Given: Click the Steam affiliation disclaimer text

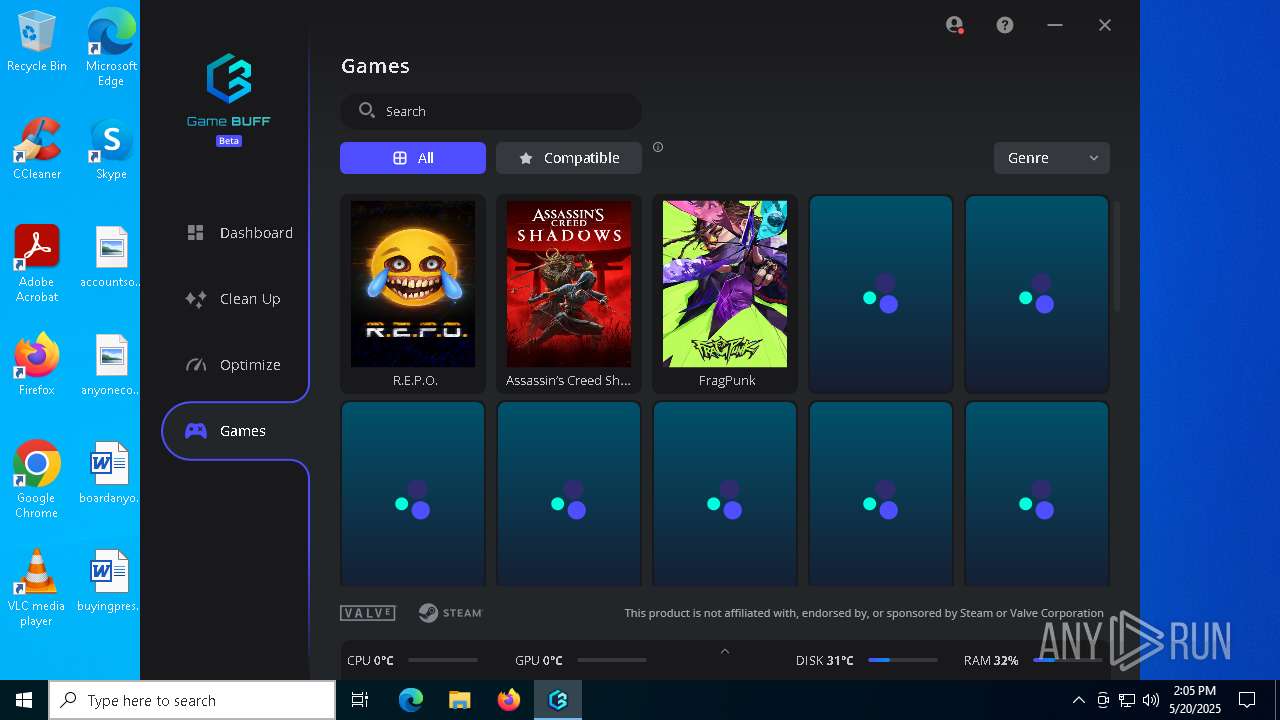Looking at the screenshot, I should coord(864,613).
